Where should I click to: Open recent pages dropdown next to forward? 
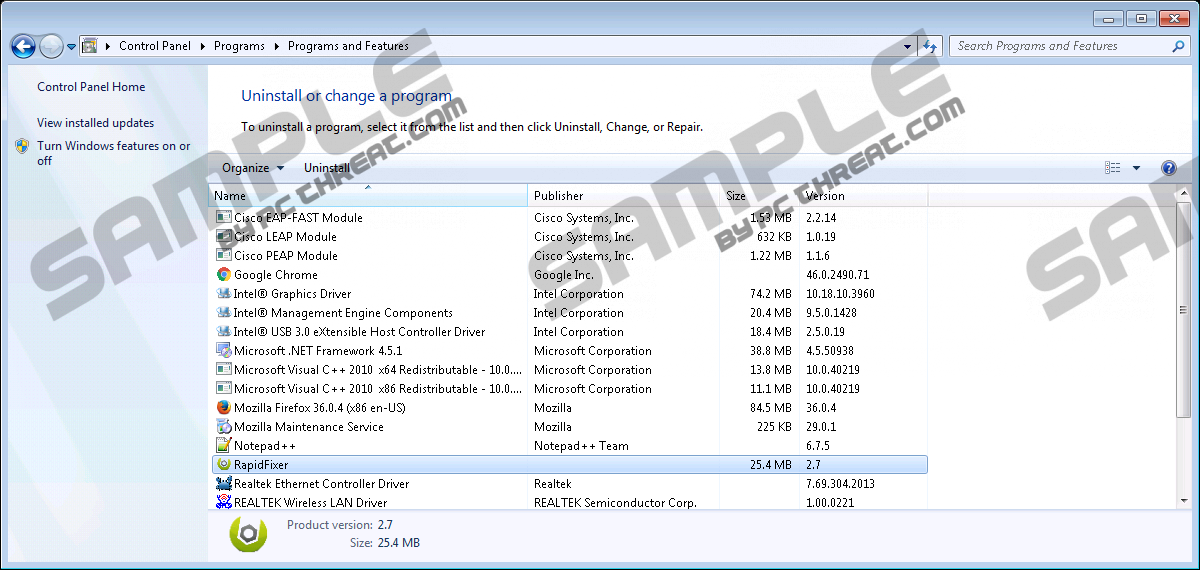click(x=72, y=46)
